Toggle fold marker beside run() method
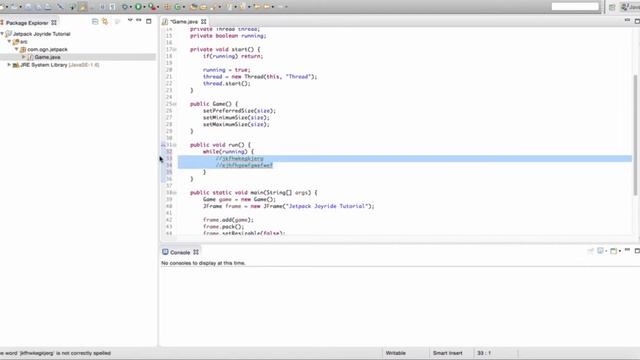Image resolution: width=640 pixels, height=360 pixels. [175, 145]
